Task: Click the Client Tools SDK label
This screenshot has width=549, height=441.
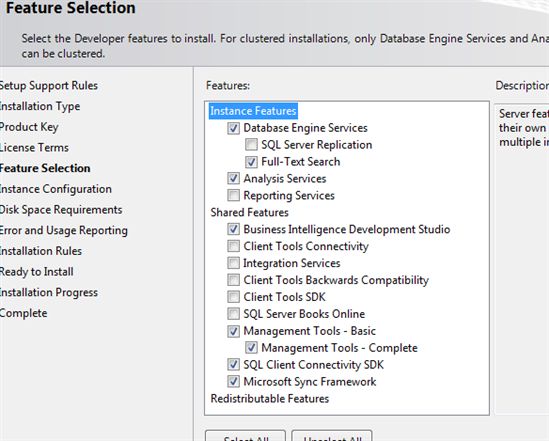Action: click(x=284, y=297)
